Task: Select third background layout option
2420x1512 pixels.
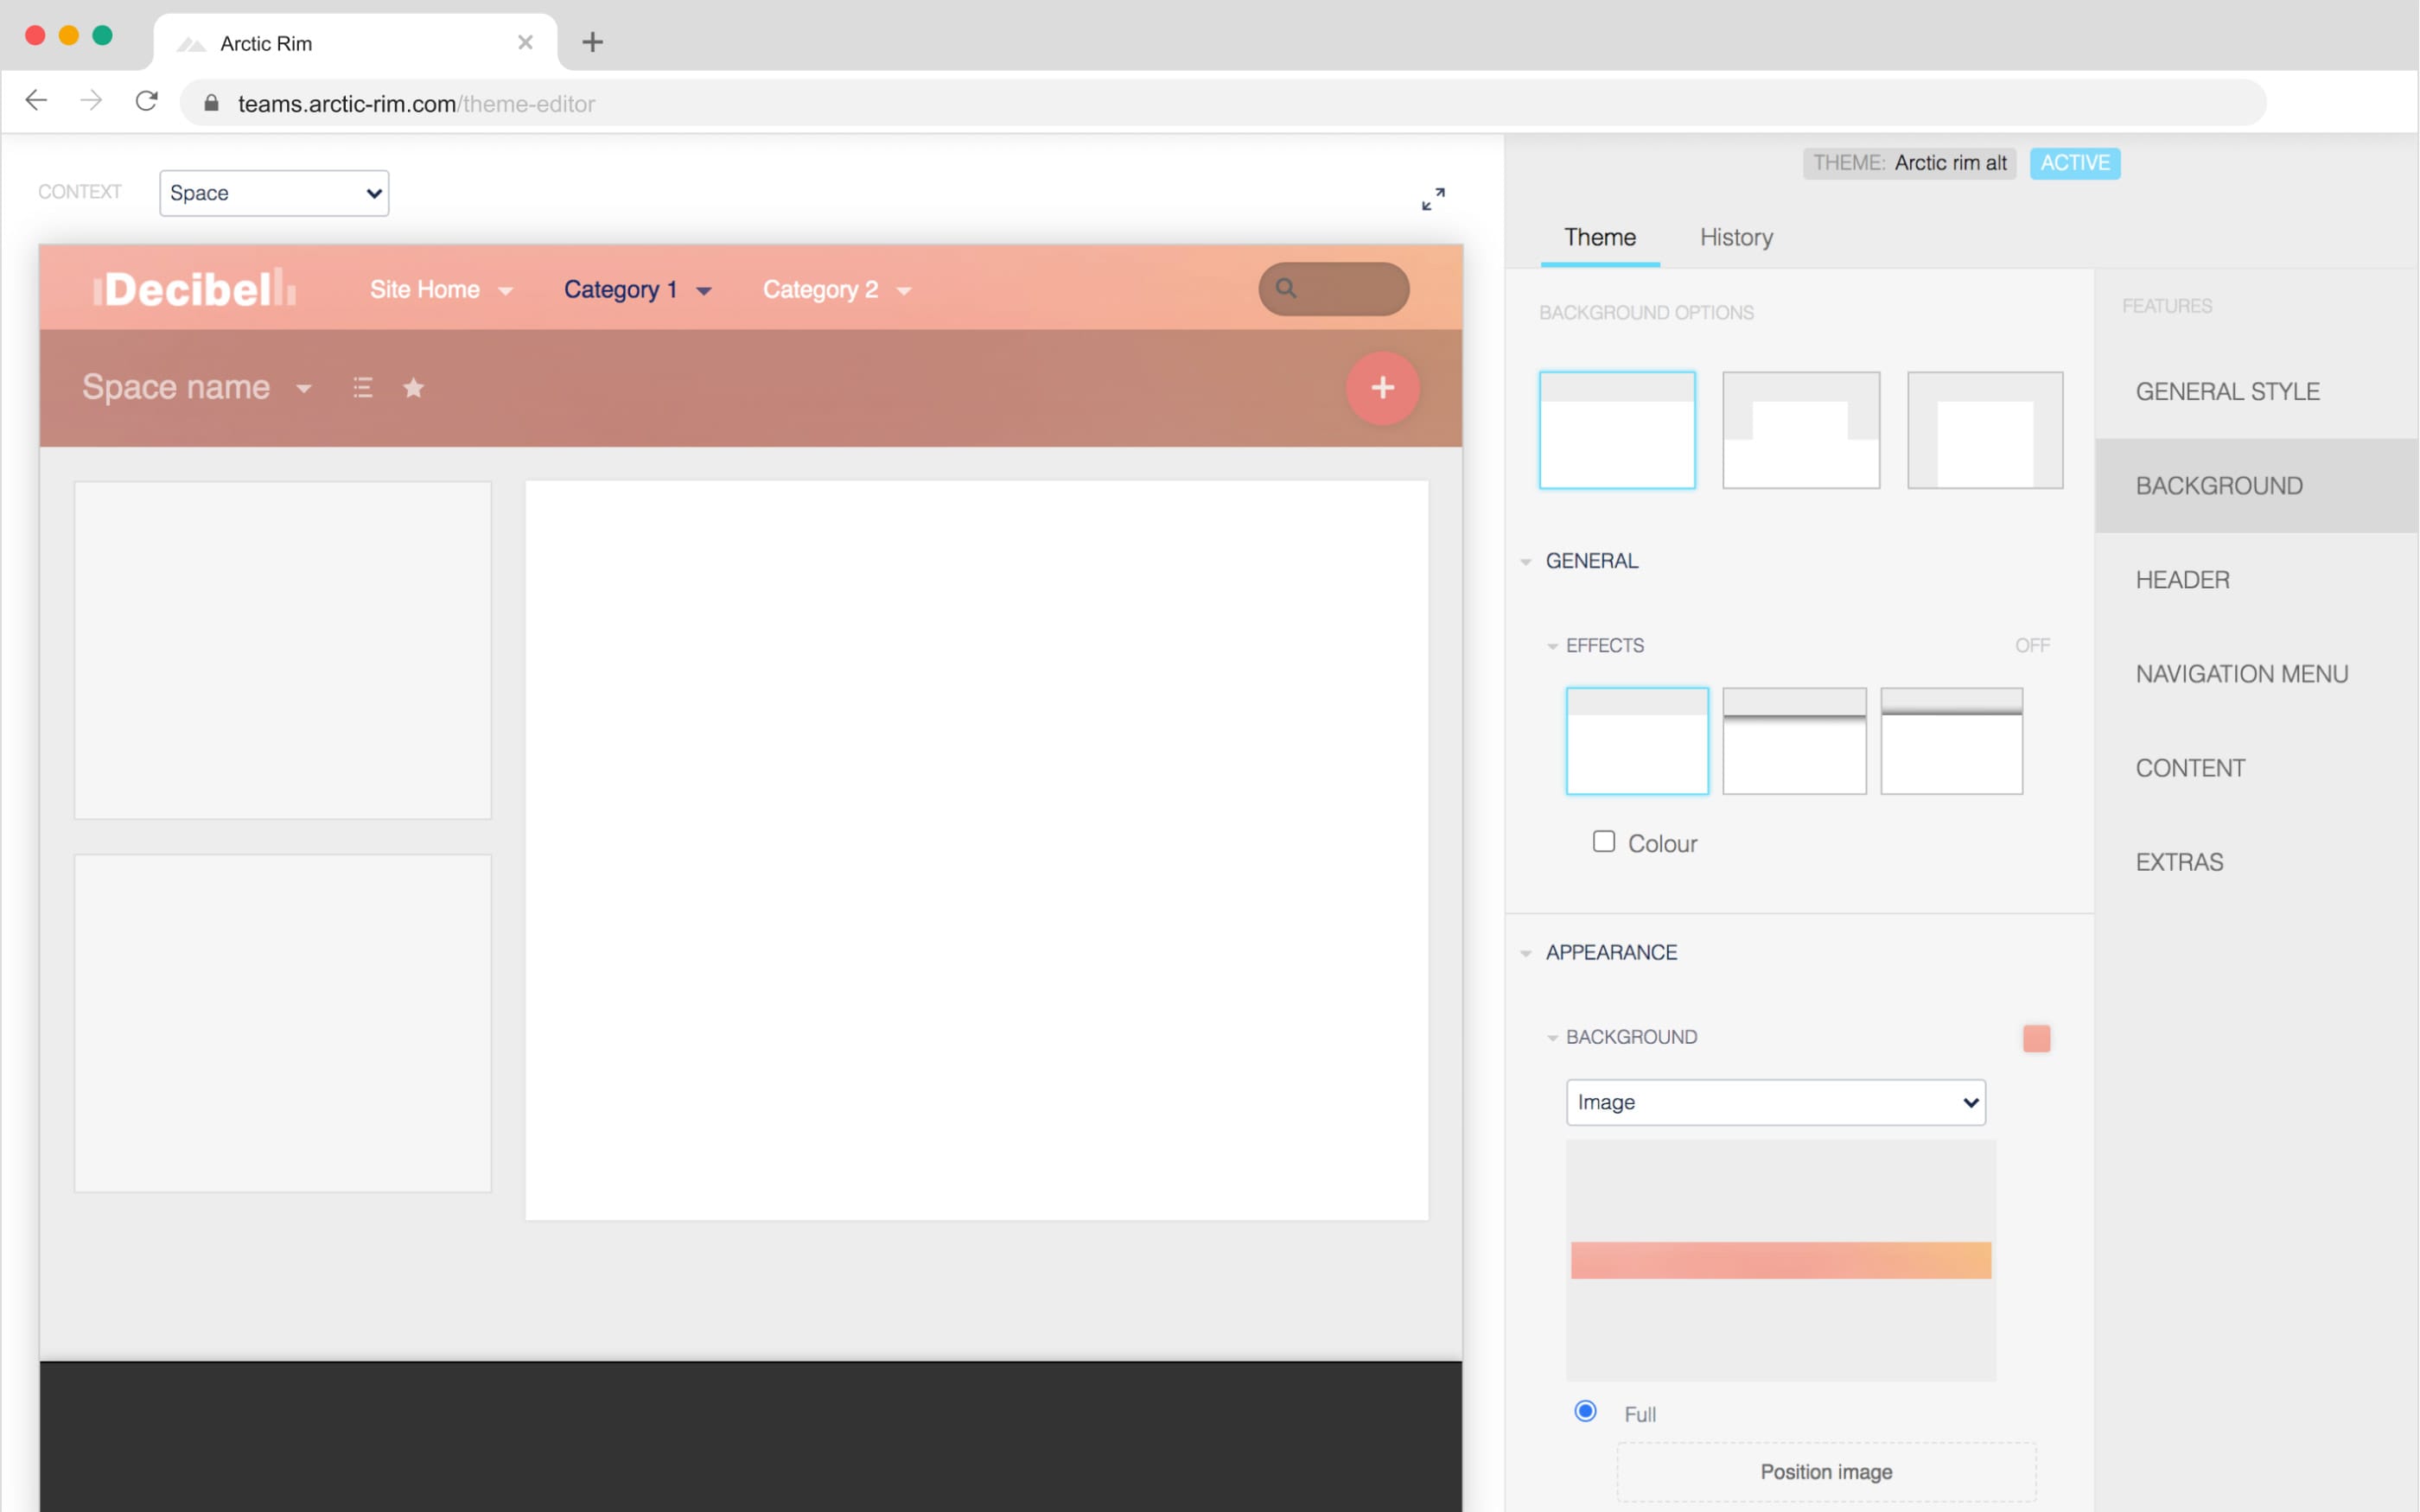Action: (x=1985, y=430)
